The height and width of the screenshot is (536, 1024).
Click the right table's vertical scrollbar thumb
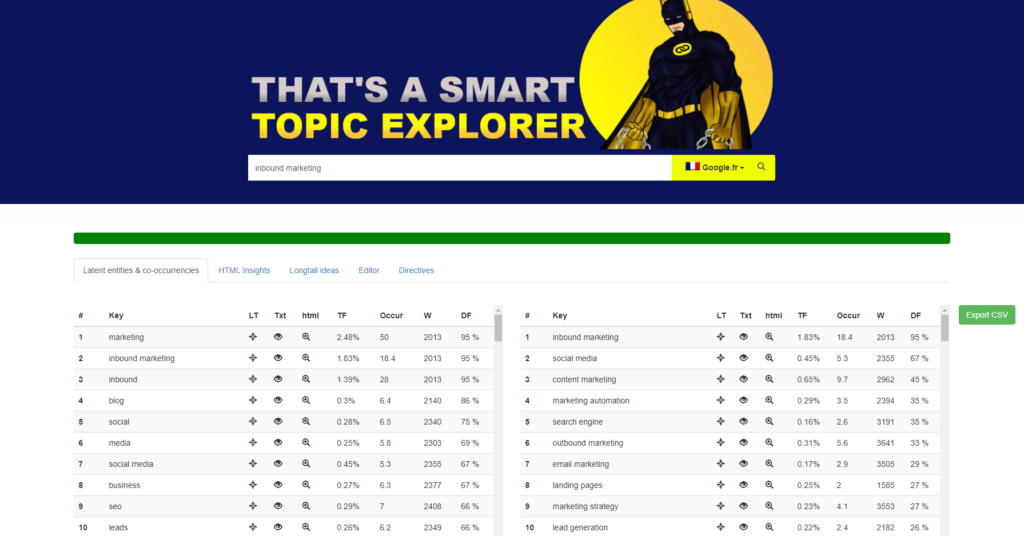(944, 328)
